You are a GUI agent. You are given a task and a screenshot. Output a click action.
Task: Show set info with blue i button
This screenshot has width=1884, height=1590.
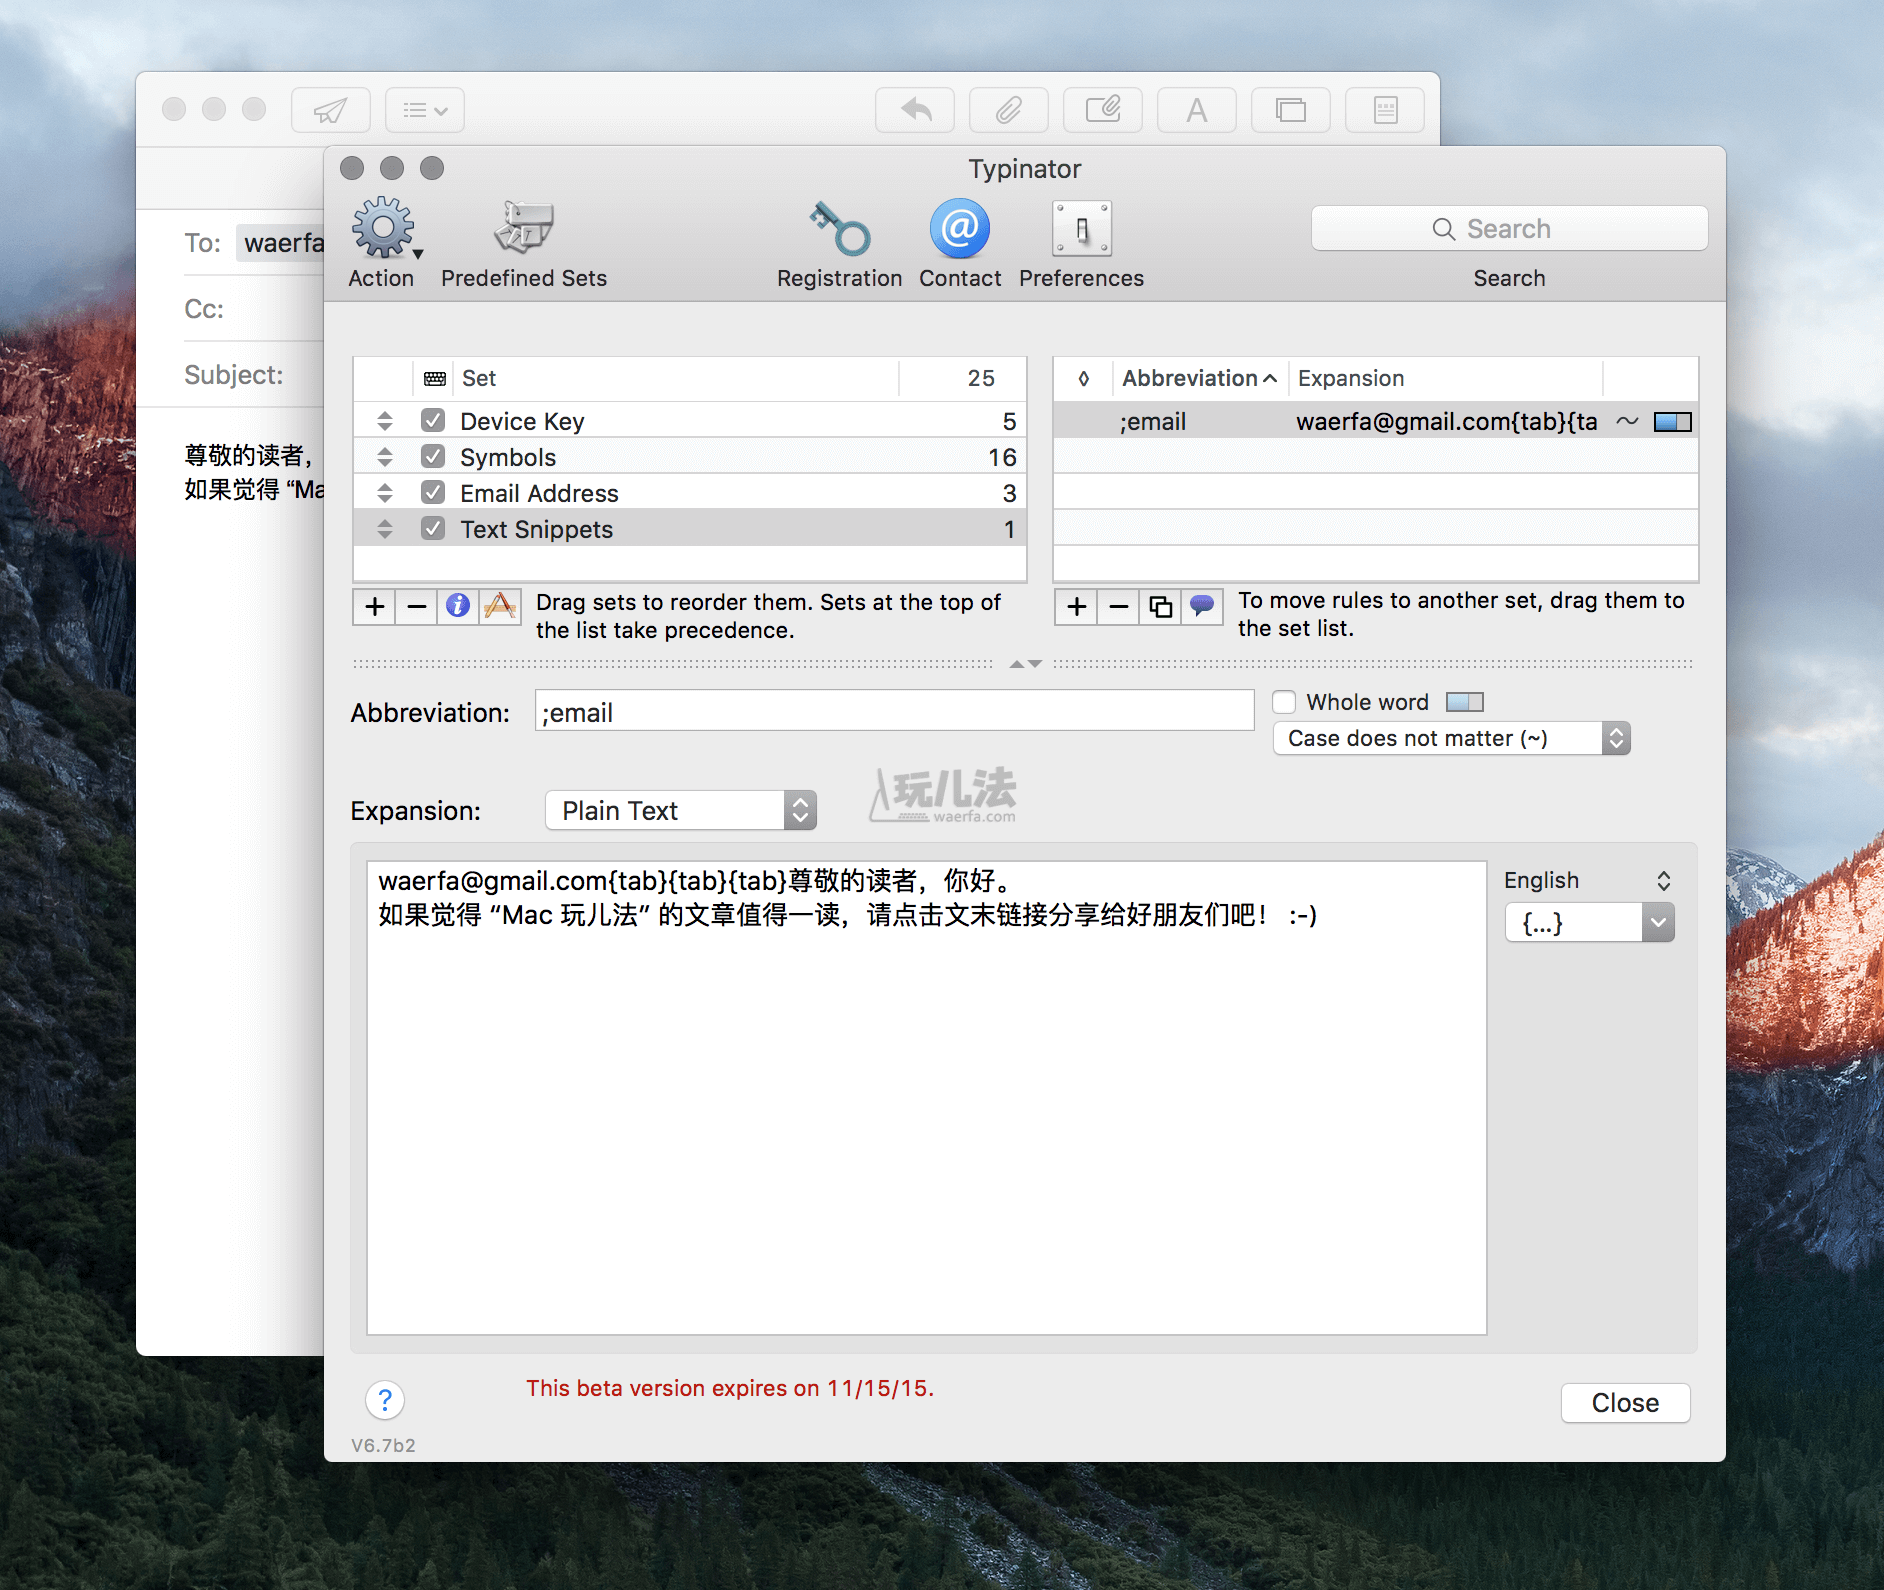pos(458,606)
